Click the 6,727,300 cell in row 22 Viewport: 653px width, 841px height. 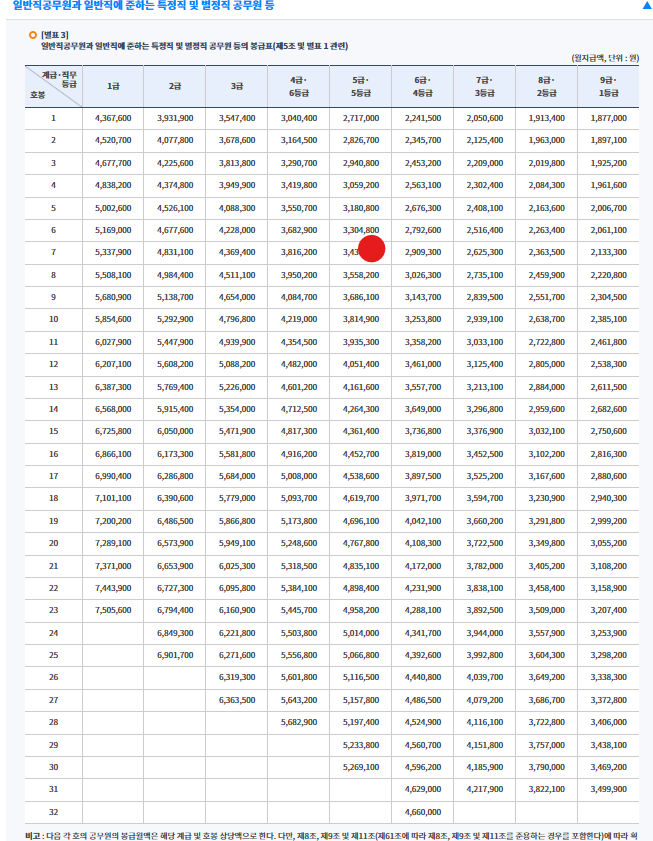175,588
